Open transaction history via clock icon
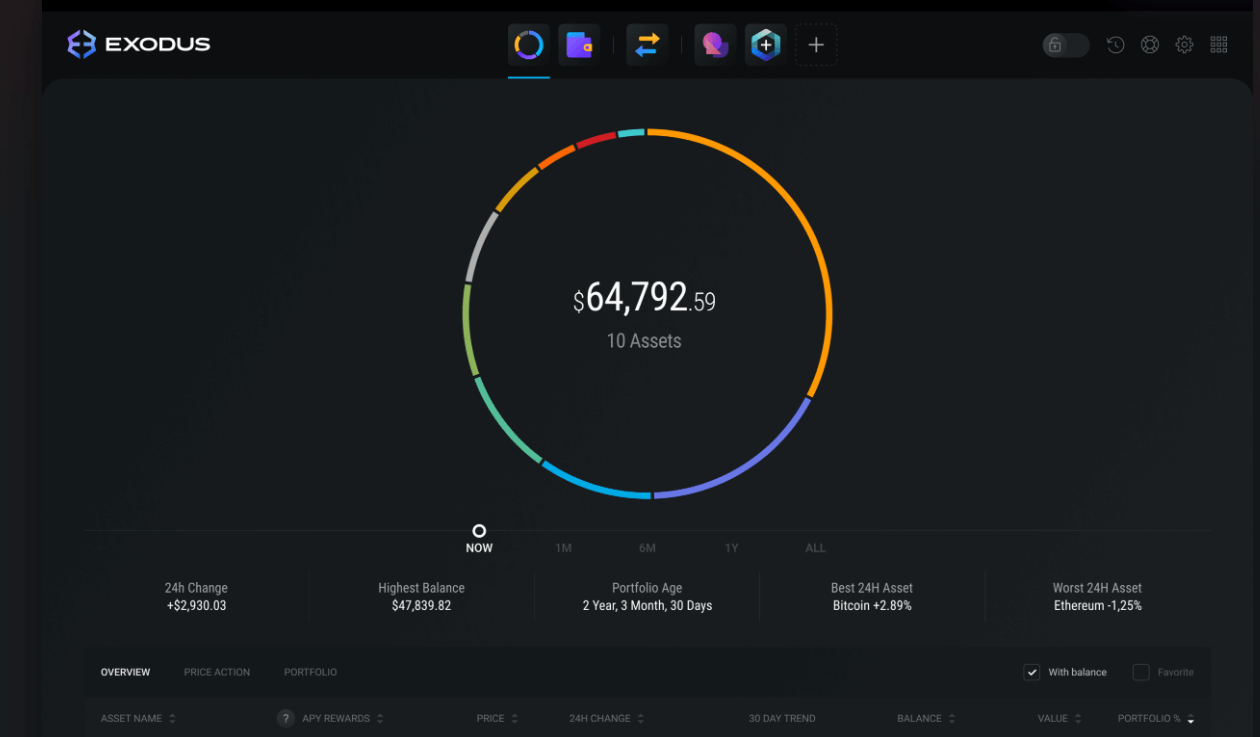 click(x=1115, y=44)
